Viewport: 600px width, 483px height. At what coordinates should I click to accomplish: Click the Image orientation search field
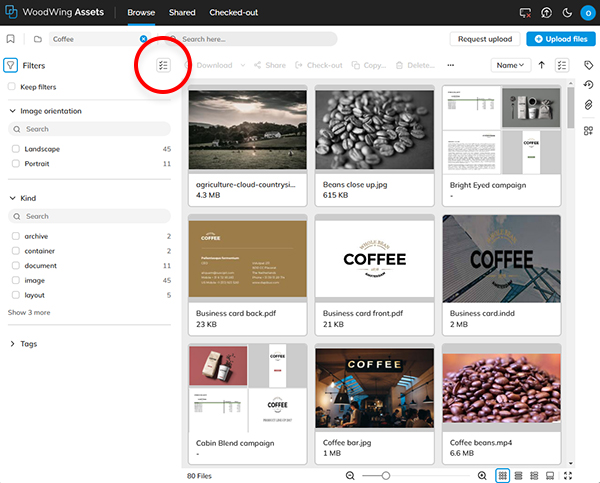[89, 129]
